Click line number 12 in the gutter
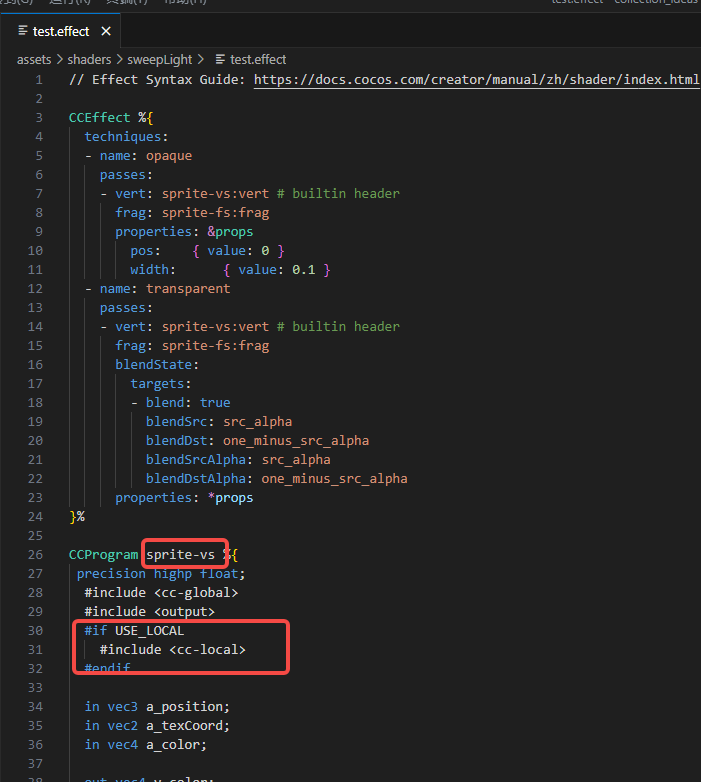701x782 pixels. pos(35,289)
